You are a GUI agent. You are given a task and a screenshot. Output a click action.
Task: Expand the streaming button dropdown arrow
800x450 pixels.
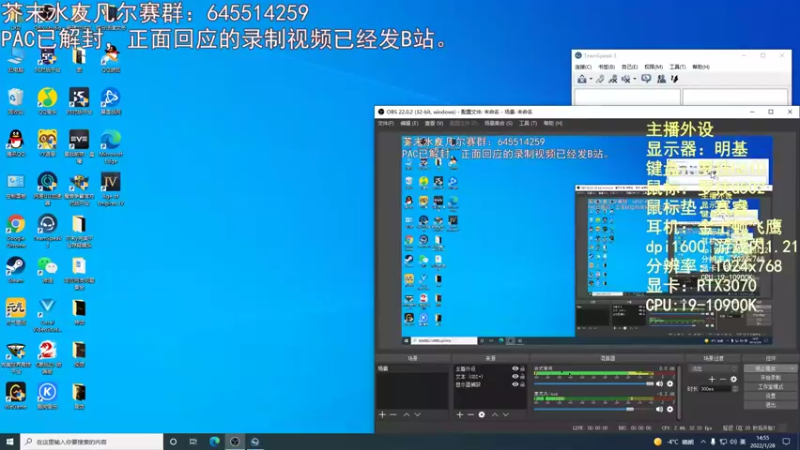[792, 368]
